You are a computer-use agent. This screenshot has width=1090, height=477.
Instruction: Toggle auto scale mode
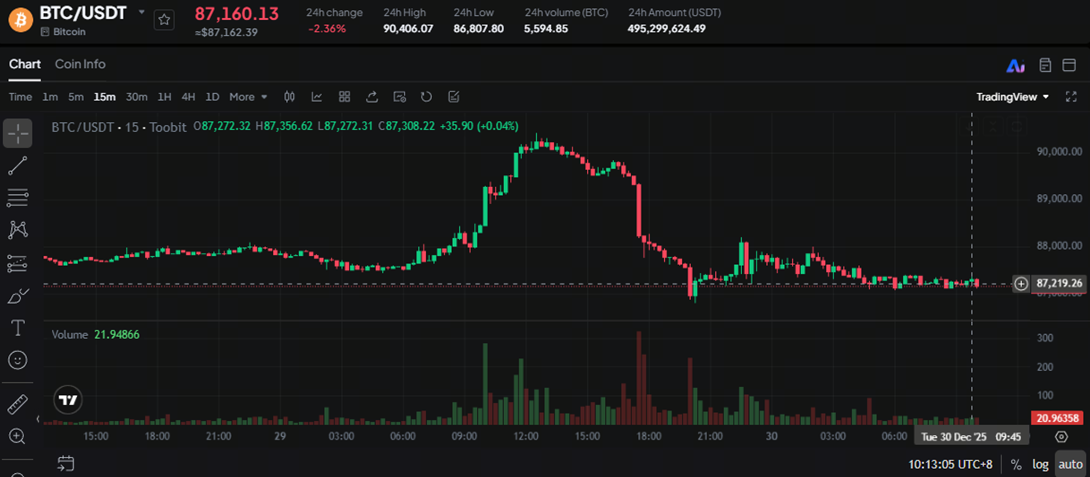1070,464
